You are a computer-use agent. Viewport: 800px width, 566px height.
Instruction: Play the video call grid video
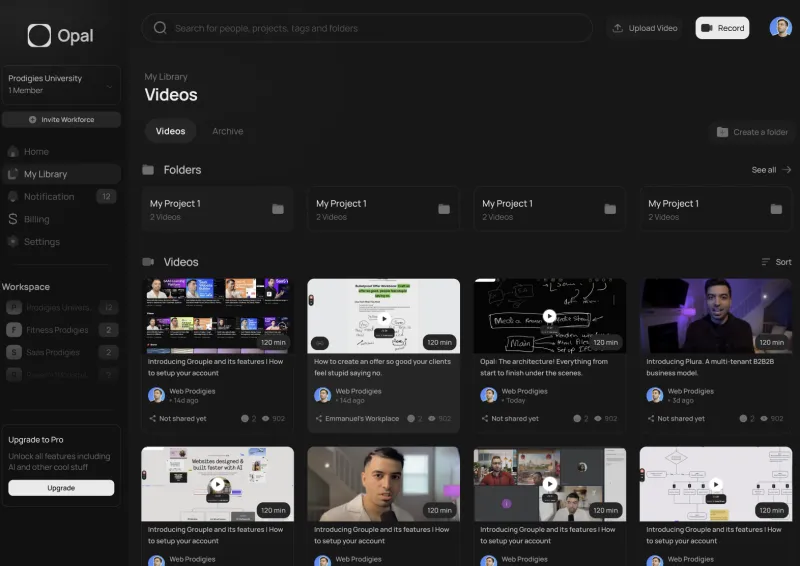pyautogui.click(x=549, y=483)
